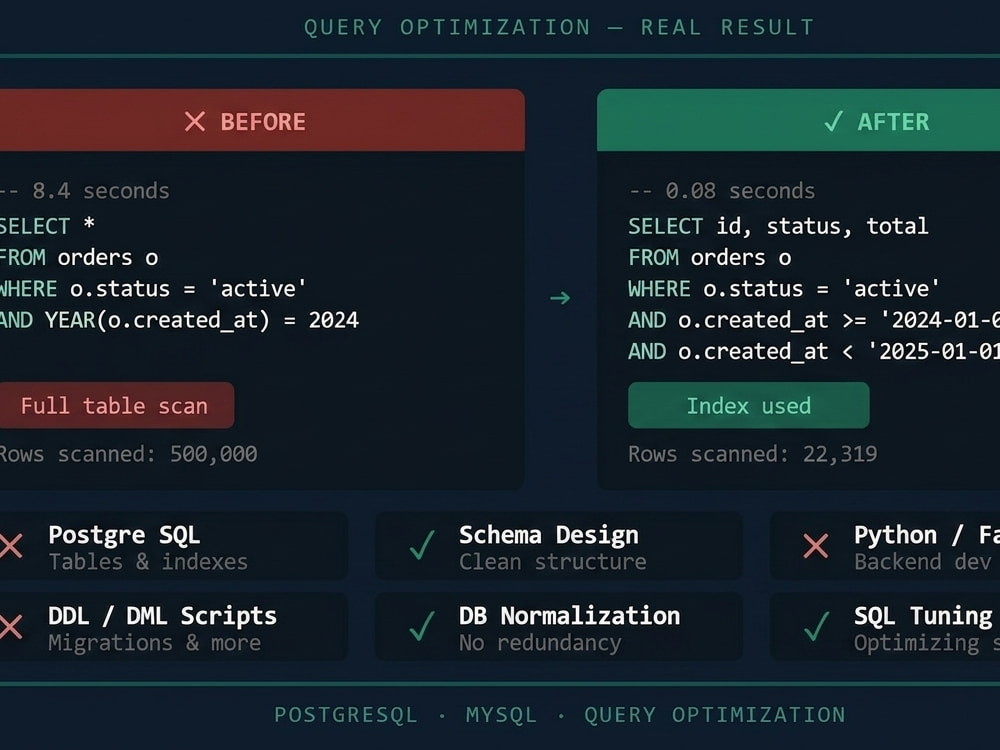Viewport: 1000px width, 750px height.
Task: Click the 'No redundancy' subtitle
Action: (x=540, y=643)
